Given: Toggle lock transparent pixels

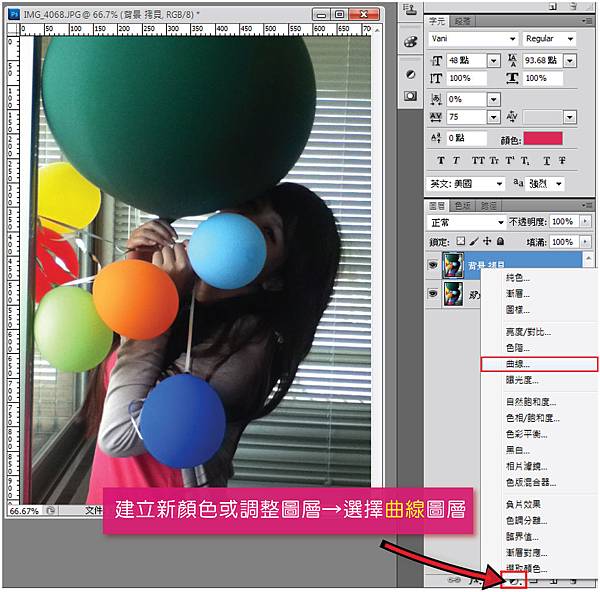Looking at the screenshot, I should coord(461,241).
